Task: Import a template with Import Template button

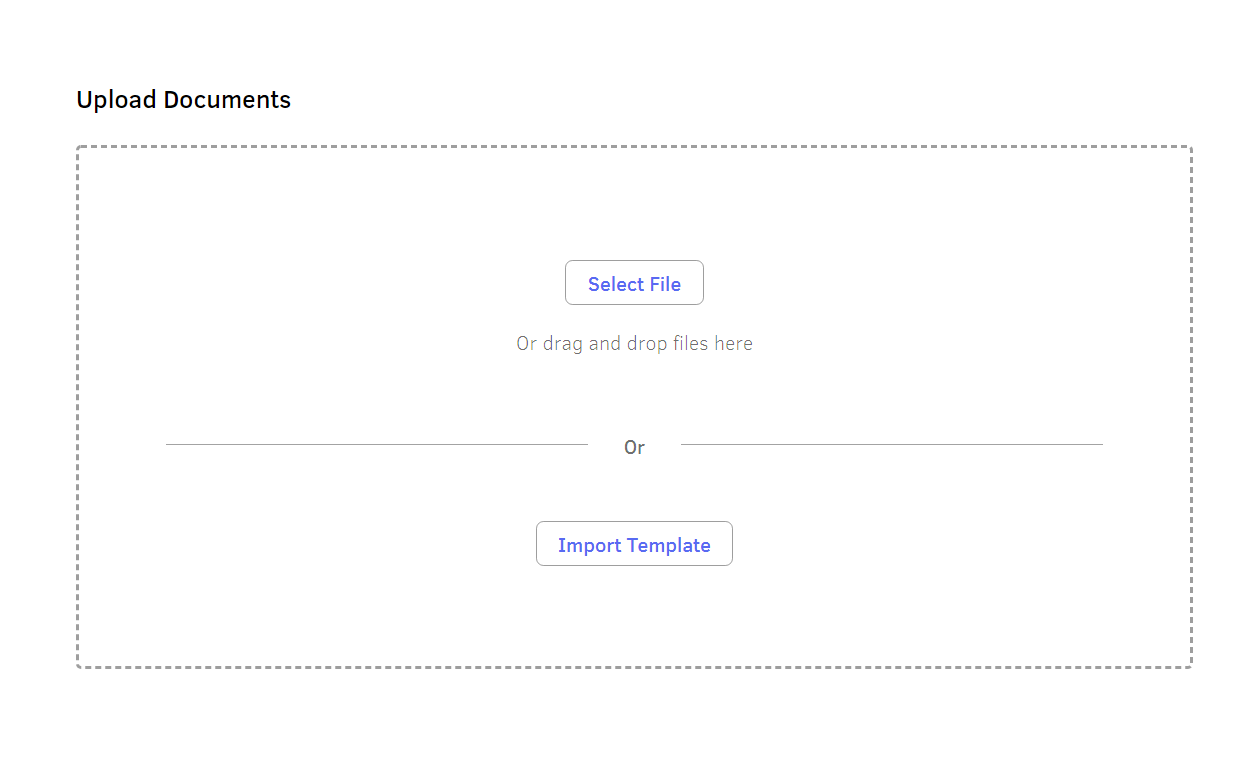Action: 634,544
